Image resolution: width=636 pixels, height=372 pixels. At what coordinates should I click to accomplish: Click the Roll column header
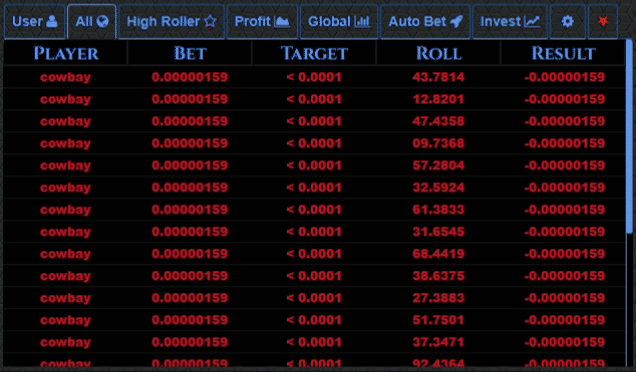pyautogui.click(x=438, y=53)
